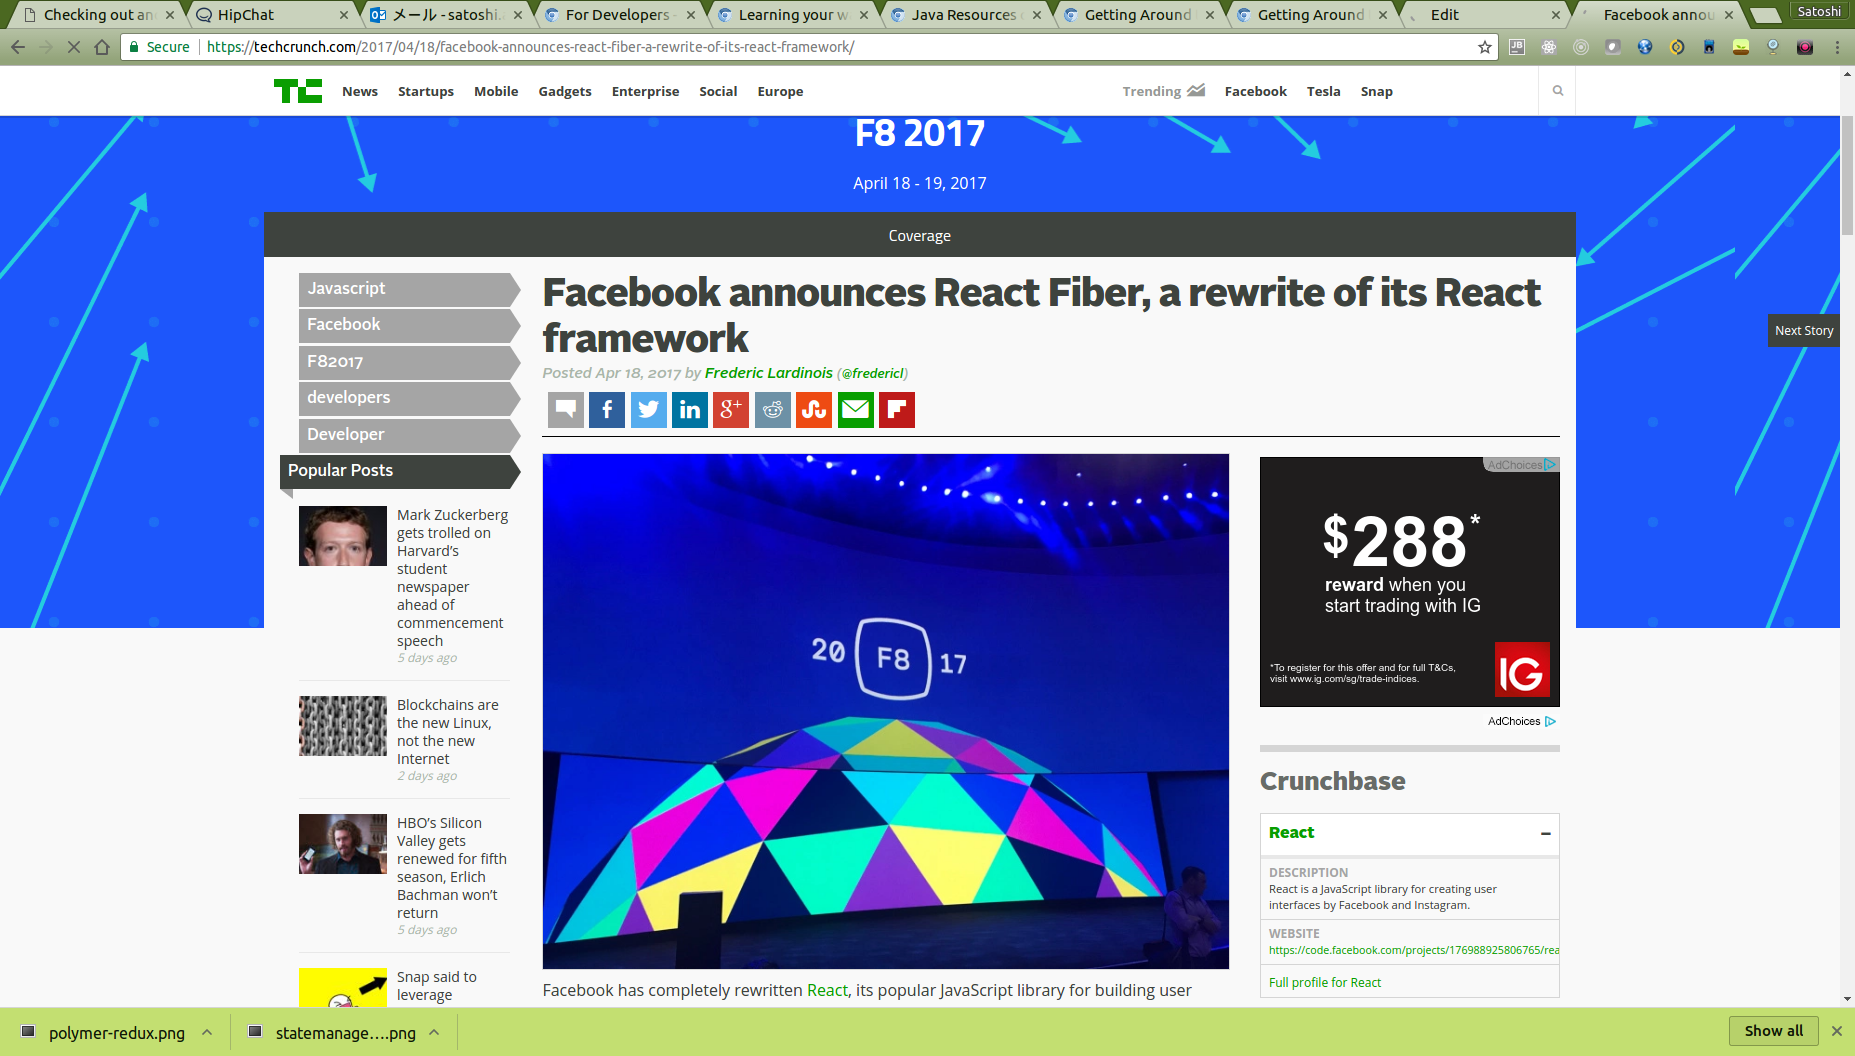Switch to the HipChat browser tab
The width and height of the screenshot is (1855, 1056).
(271, 14)
